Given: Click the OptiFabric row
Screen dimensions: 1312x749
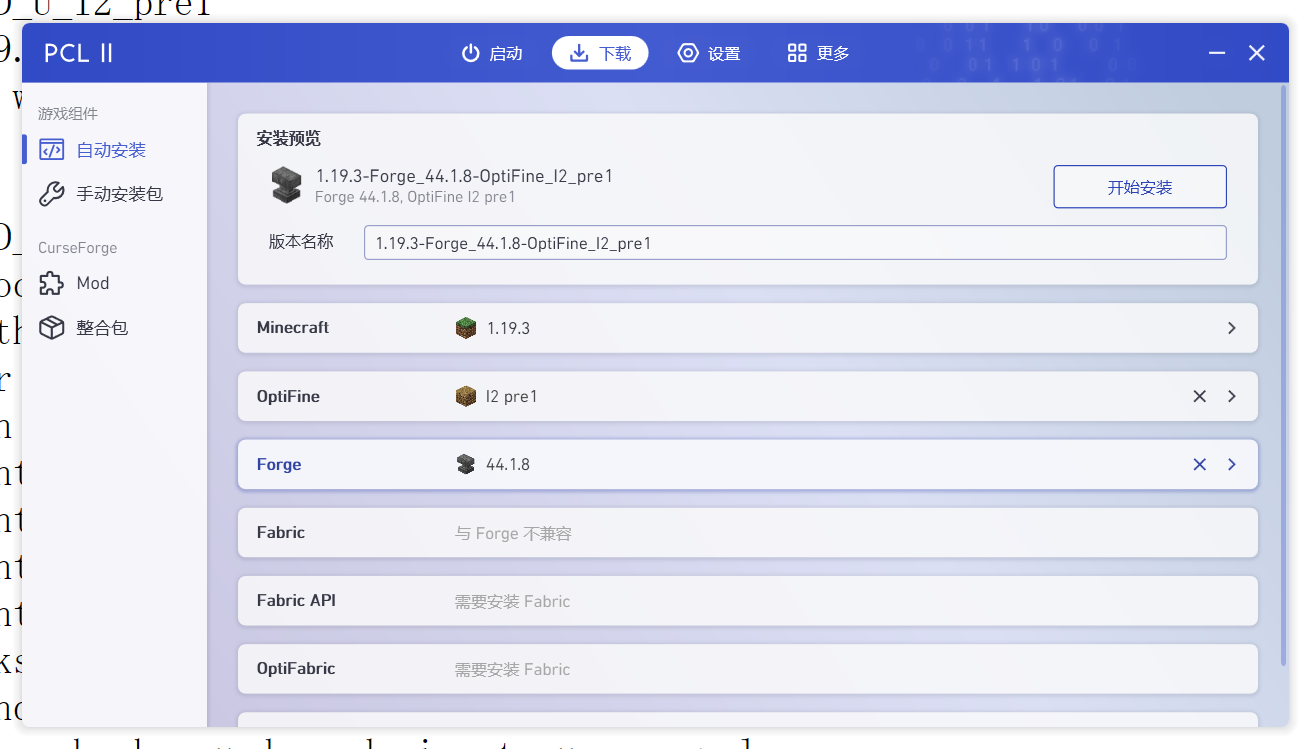Looking at the screenshot, I should point(747,669).
